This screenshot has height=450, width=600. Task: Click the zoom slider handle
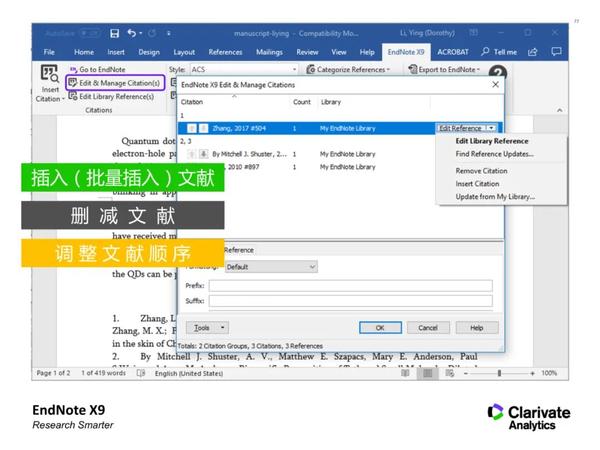(x=499, y=373)
